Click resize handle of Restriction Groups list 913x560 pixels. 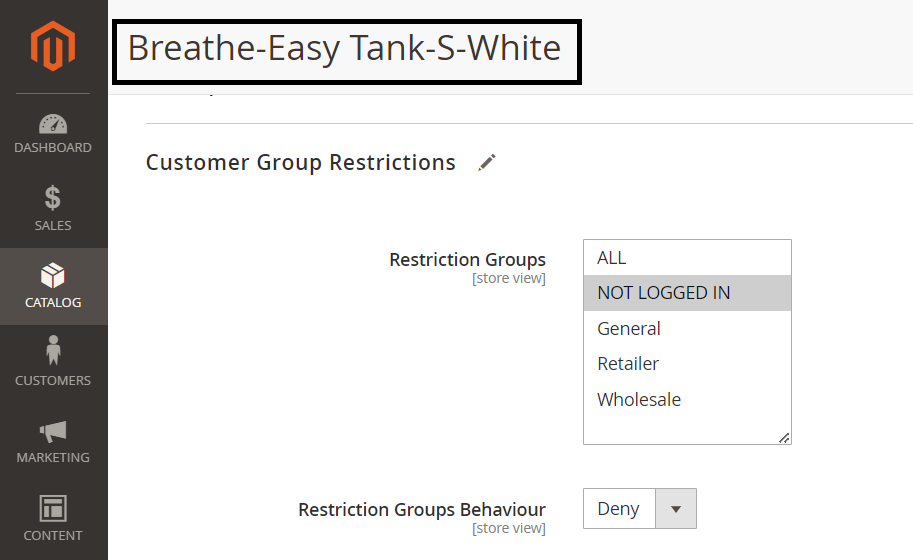784,437
